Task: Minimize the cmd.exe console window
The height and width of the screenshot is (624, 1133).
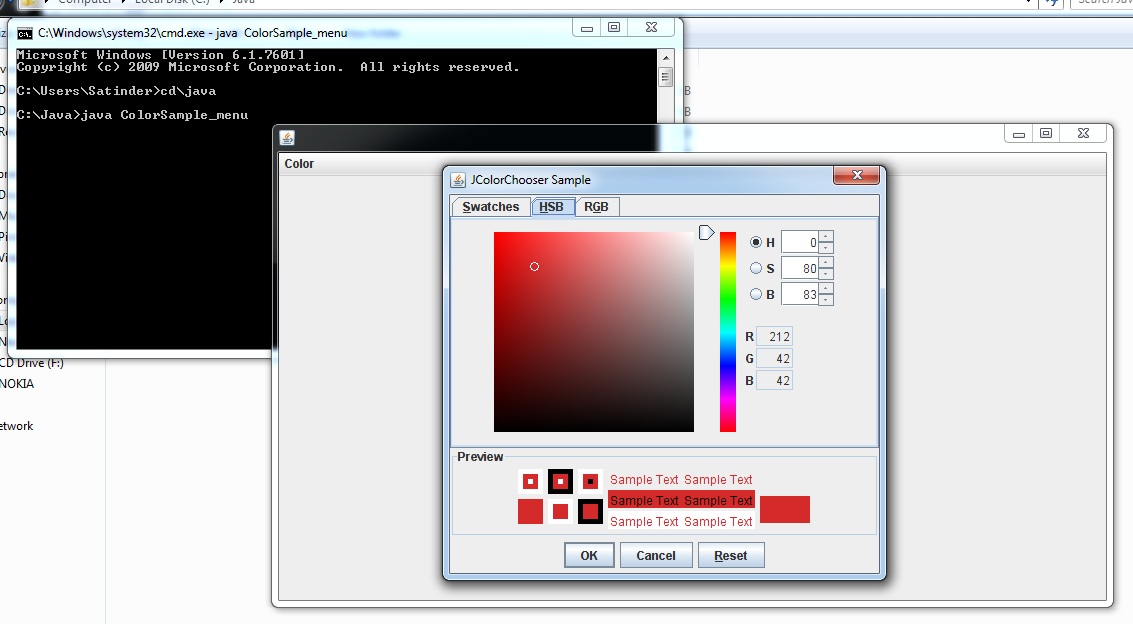Action: click(587, 28)
